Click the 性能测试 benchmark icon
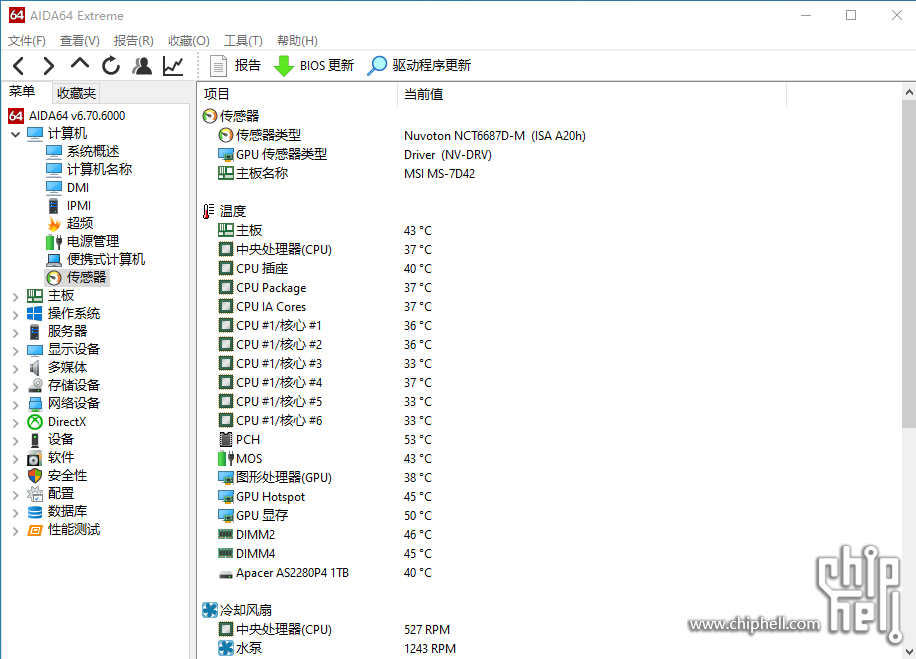 point(35,530)
